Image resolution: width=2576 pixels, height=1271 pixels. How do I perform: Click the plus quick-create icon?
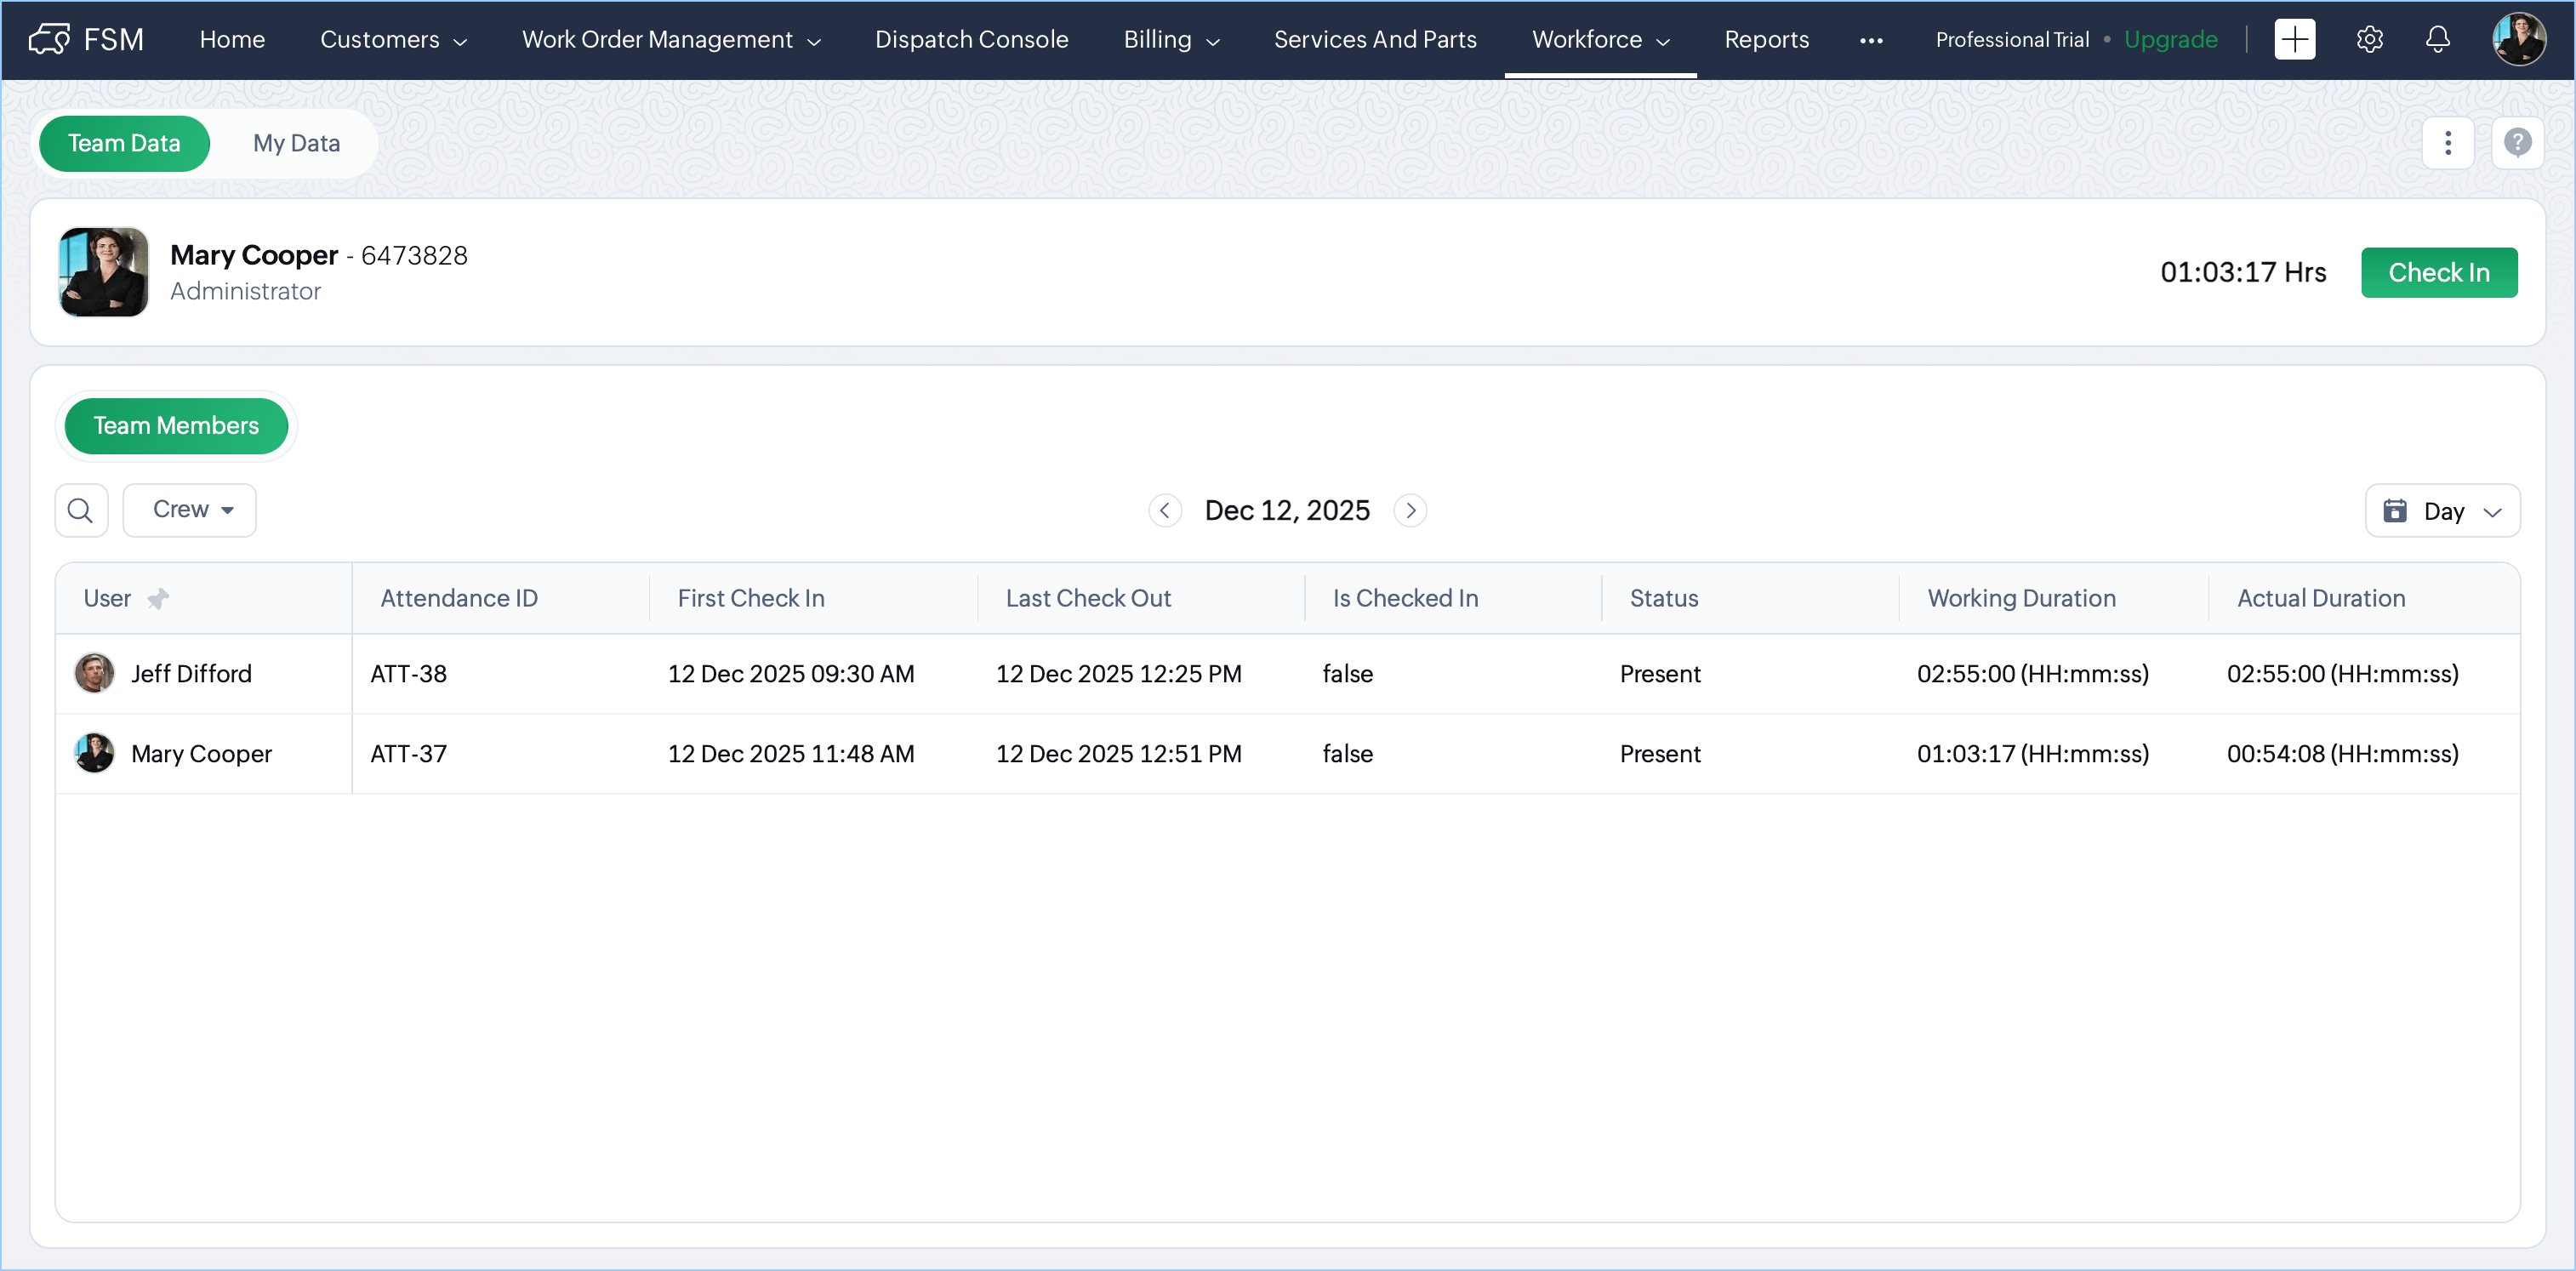click(x=2294, y=39)
